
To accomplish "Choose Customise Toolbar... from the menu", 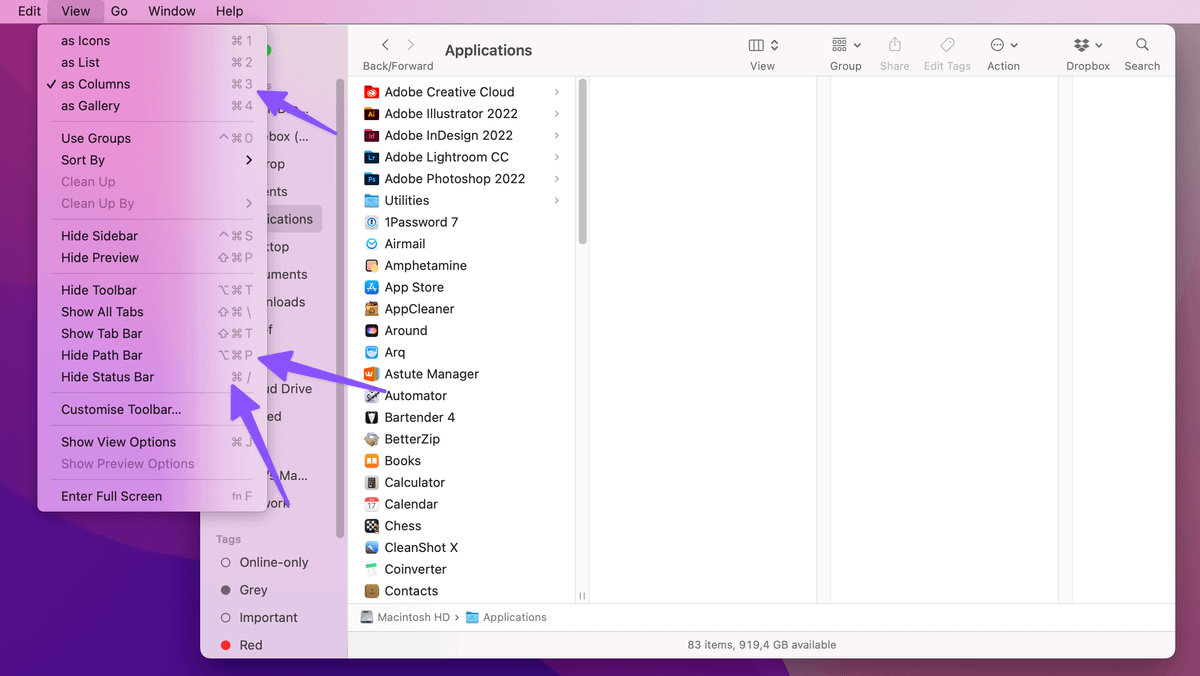I will [x=121, y=409].
